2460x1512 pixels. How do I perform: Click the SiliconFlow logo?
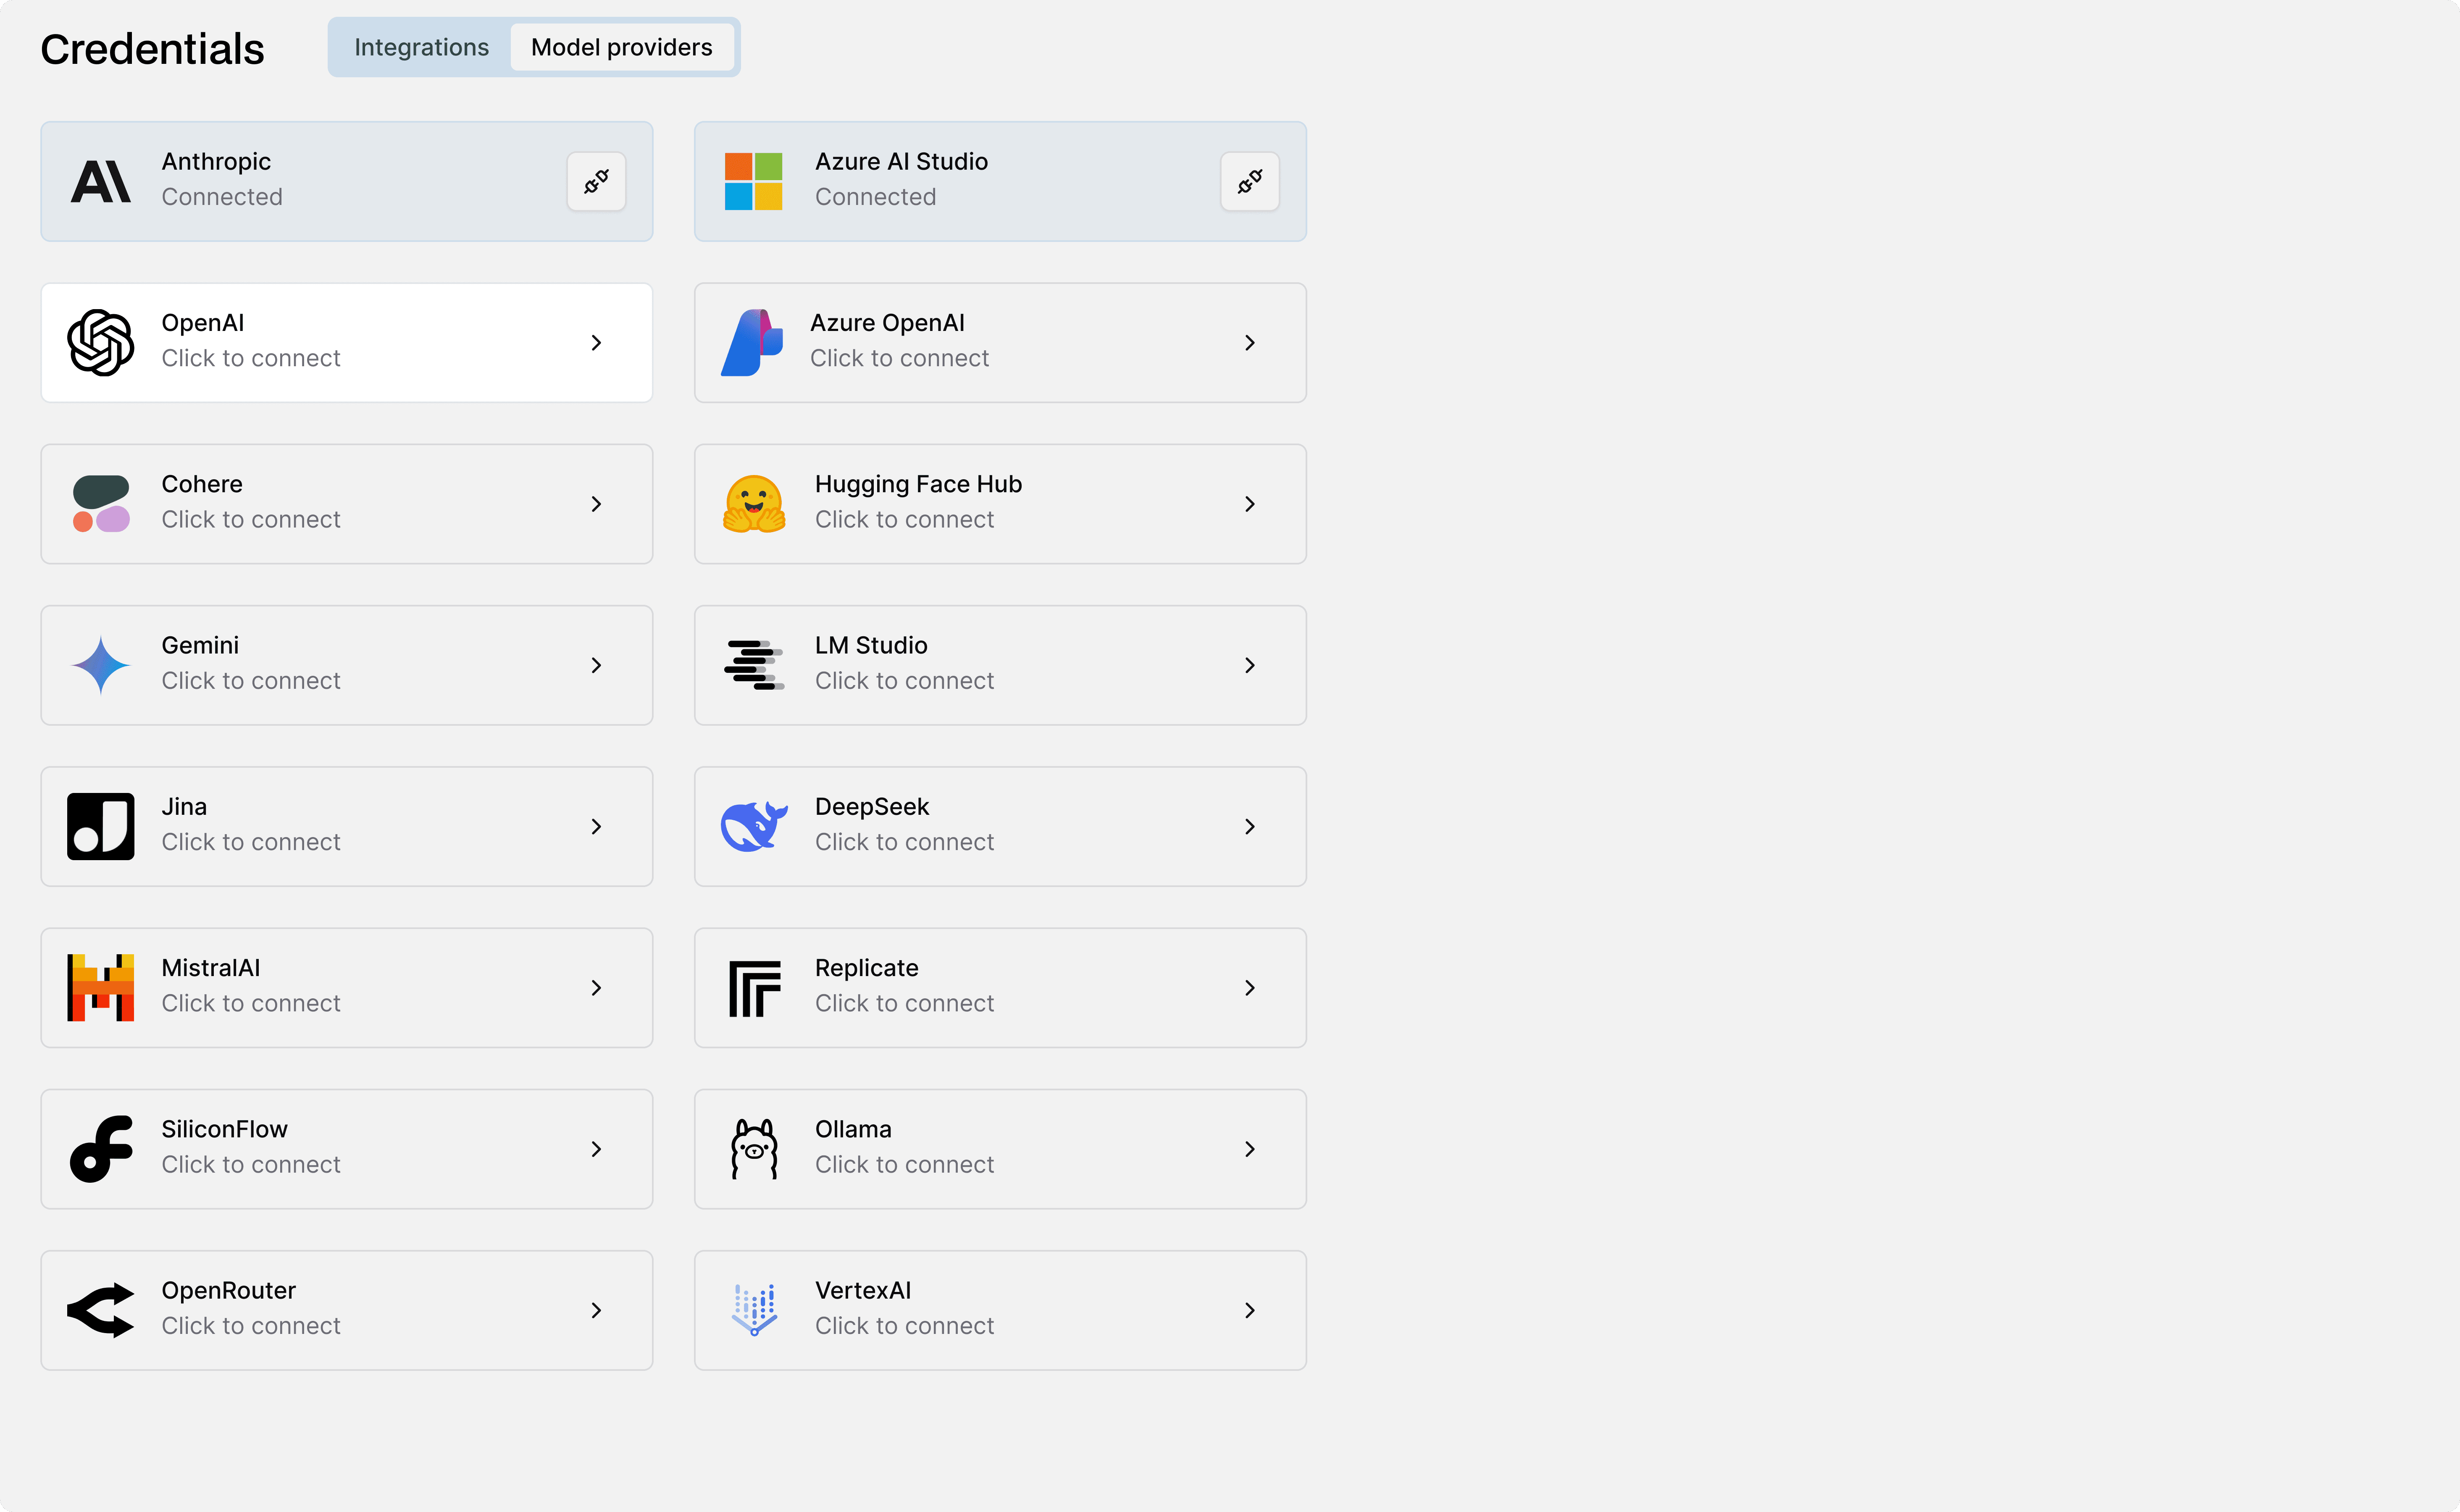[101, 1149]
